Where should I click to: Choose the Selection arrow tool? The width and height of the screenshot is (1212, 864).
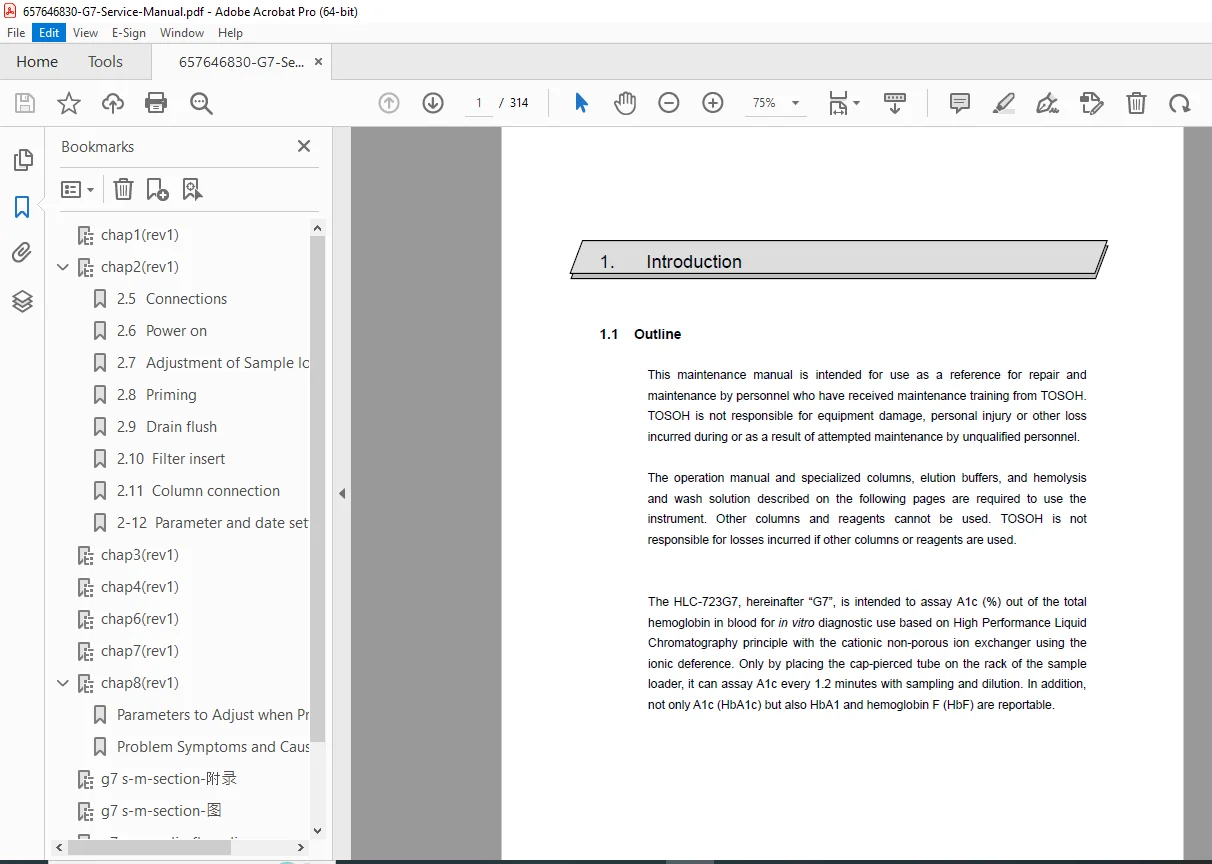click(581, 103)
